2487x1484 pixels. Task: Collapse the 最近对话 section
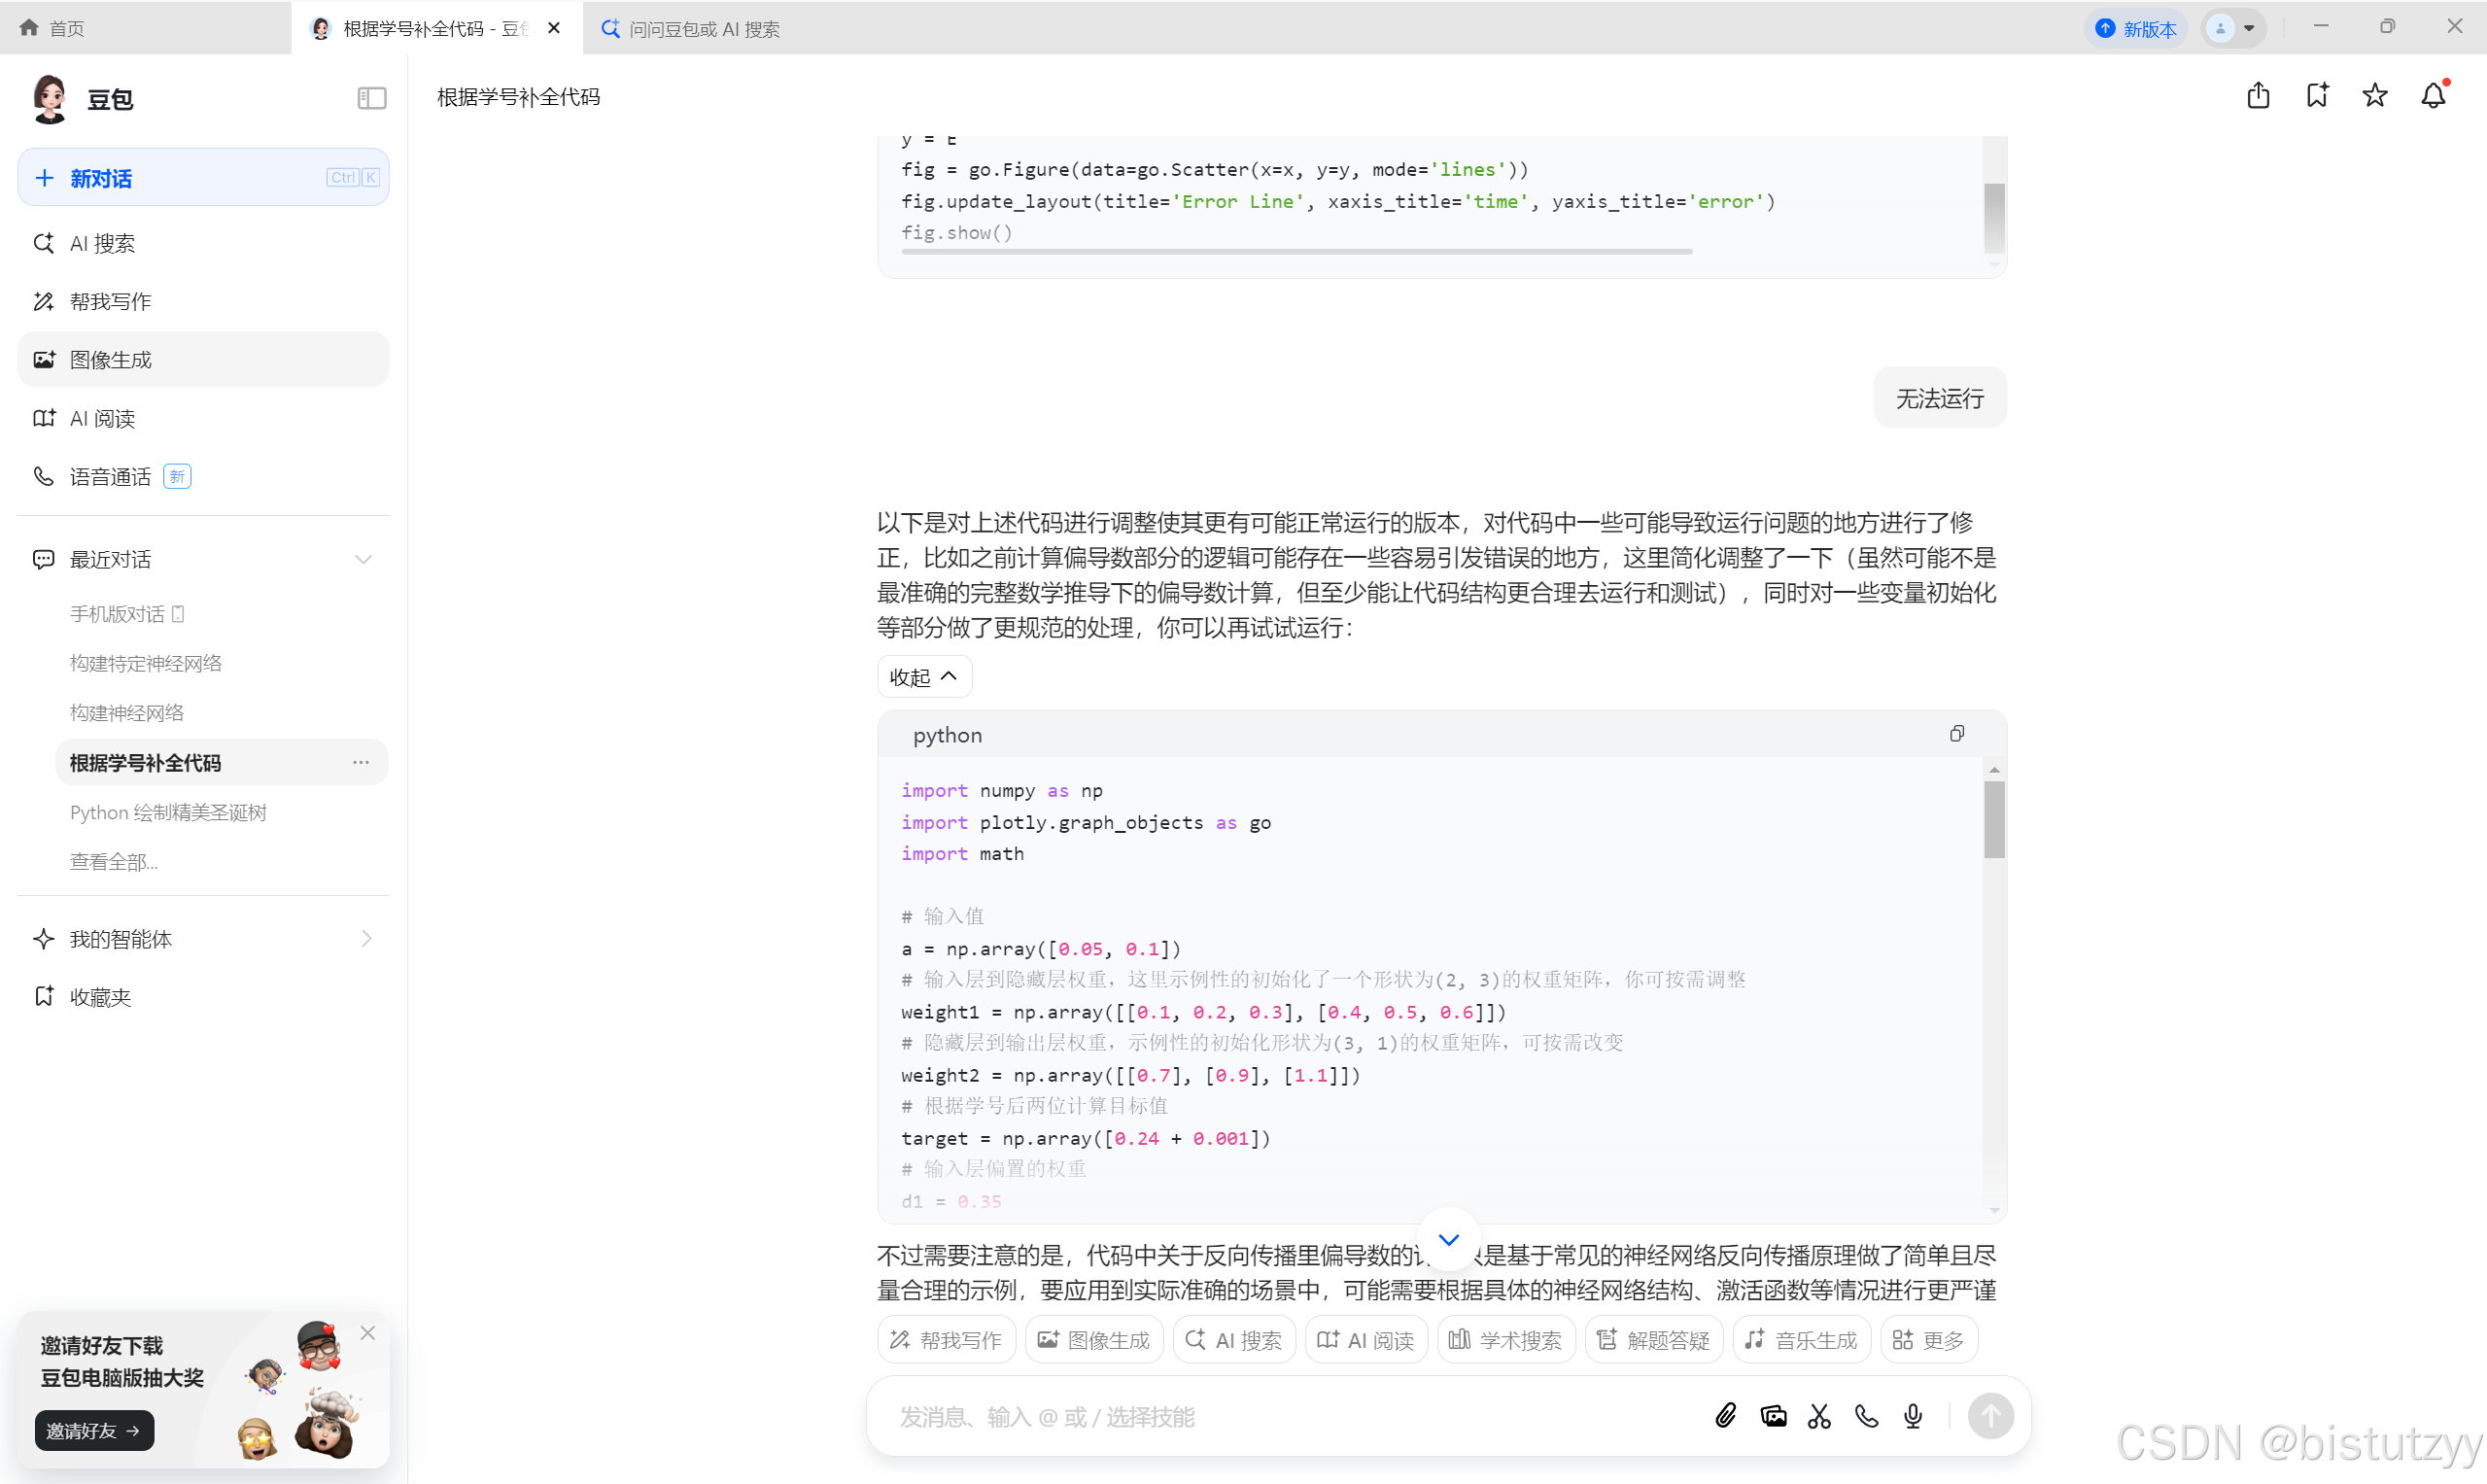363,559
